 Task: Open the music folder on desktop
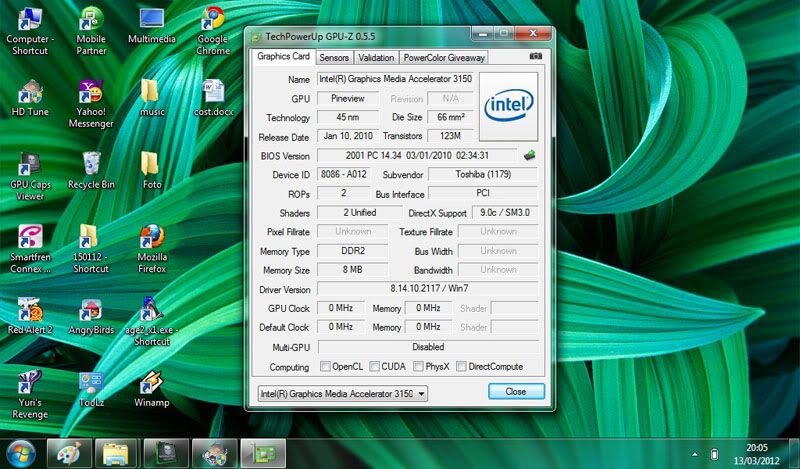coord(152,98)
